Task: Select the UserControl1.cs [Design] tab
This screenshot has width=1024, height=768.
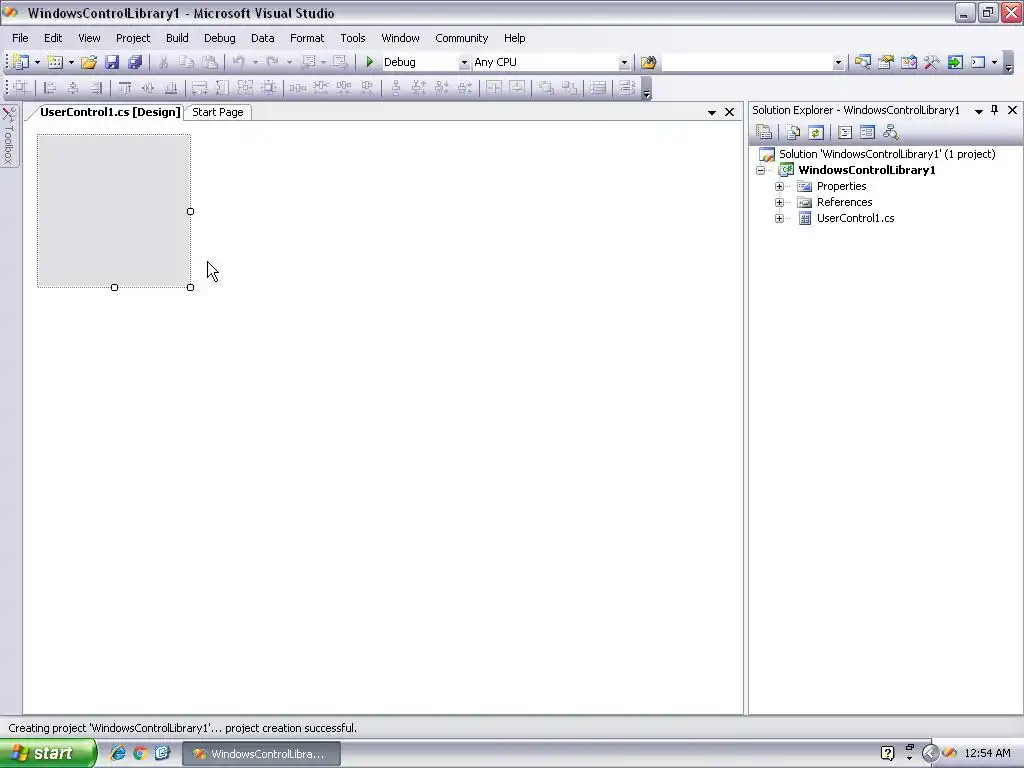Action: [x=110, y=112]
